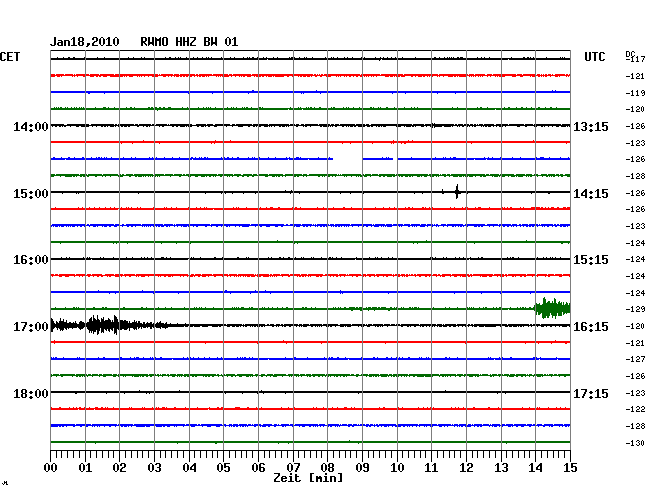Select the 18:00 CET time label

coord(31,393)
